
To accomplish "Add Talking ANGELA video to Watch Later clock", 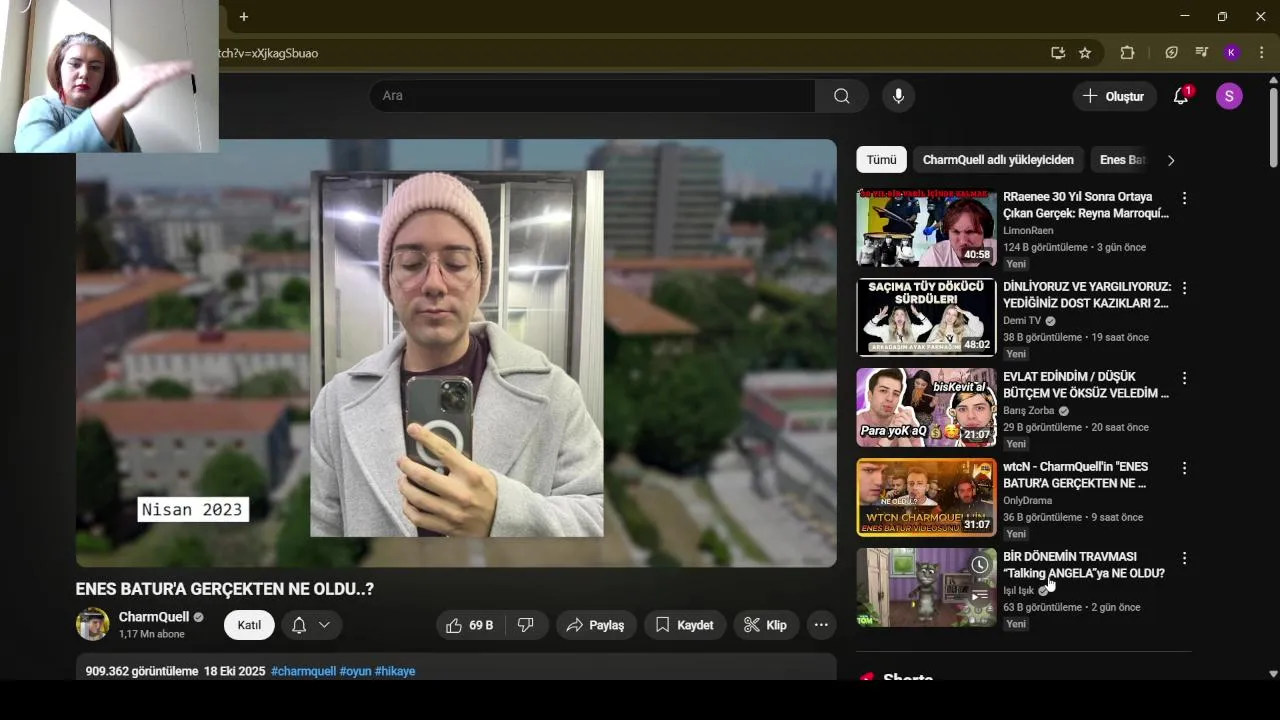I will click(x=980, y=565).
